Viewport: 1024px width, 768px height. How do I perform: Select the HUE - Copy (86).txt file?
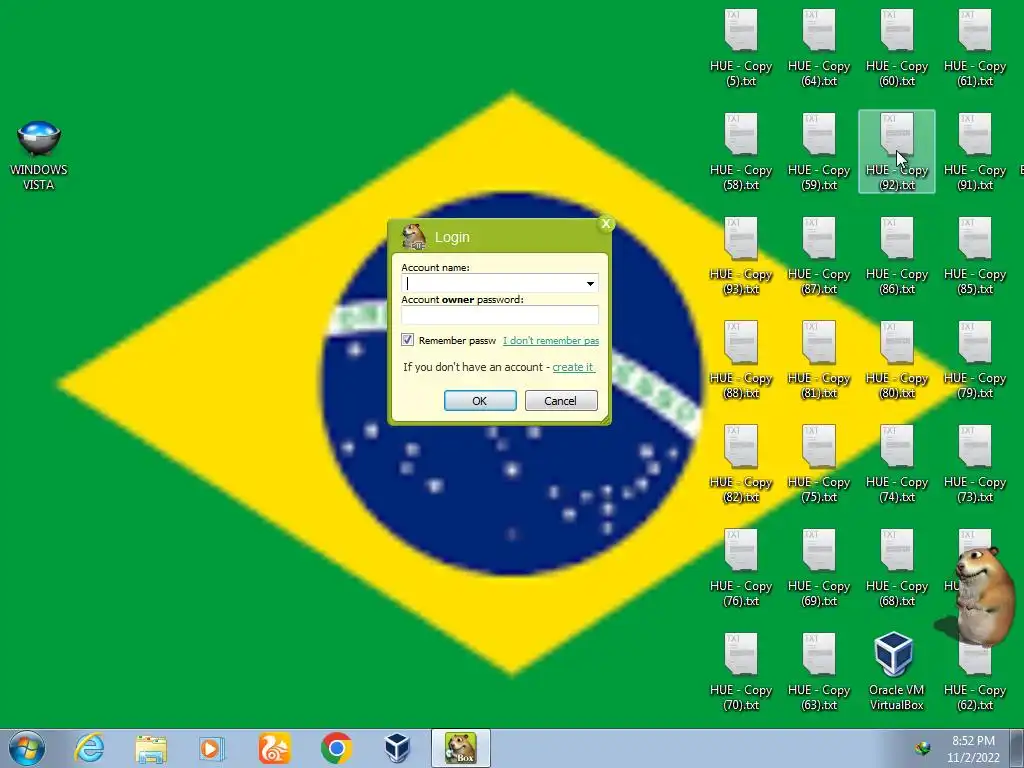(x=897, y=256)
